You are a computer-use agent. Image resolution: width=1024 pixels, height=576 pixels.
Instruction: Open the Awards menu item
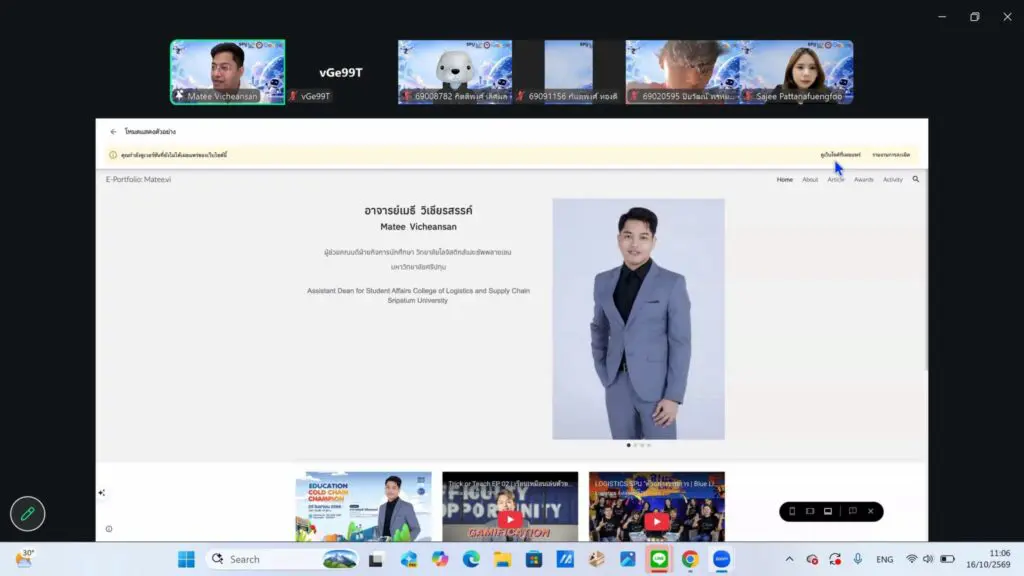click(x=863, y=180)
